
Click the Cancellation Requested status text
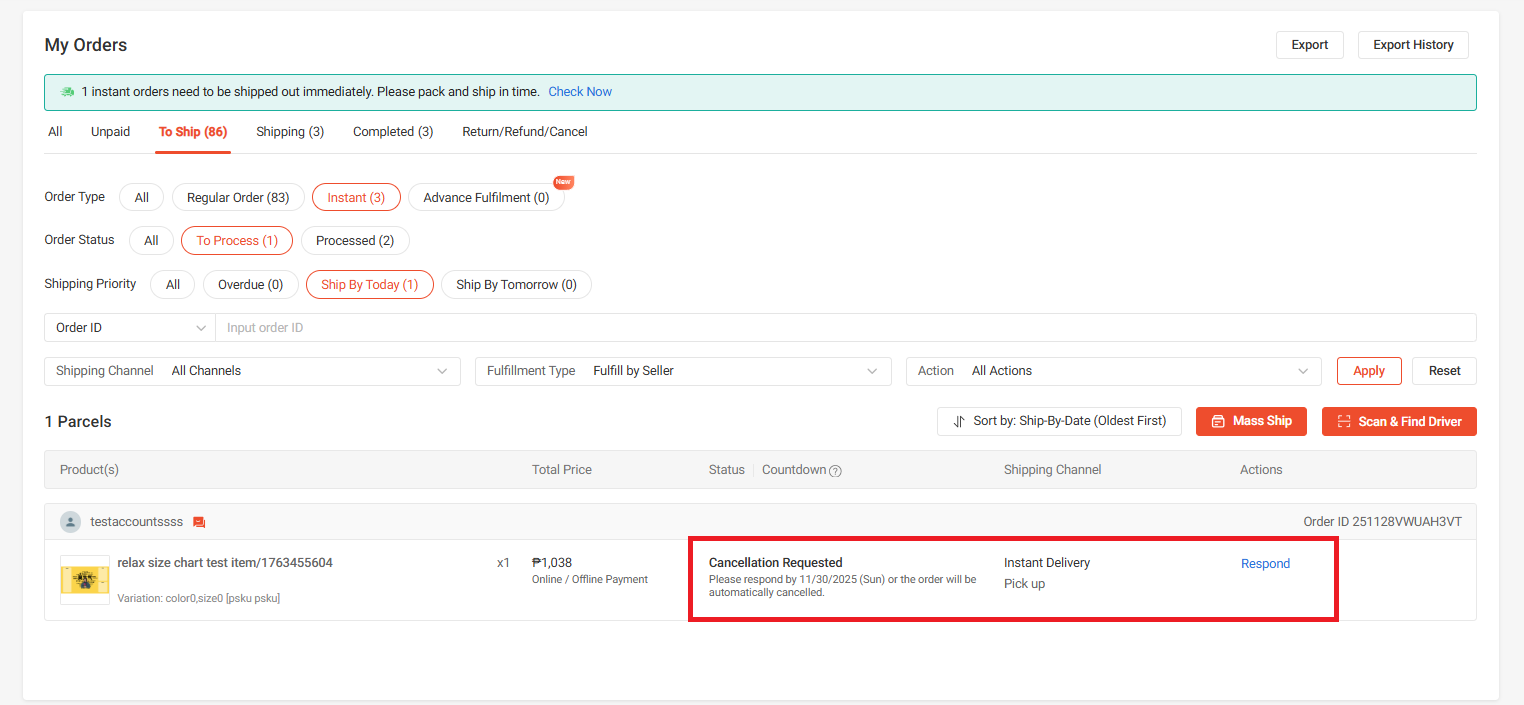pyautogui.click(x=776, y=563)
